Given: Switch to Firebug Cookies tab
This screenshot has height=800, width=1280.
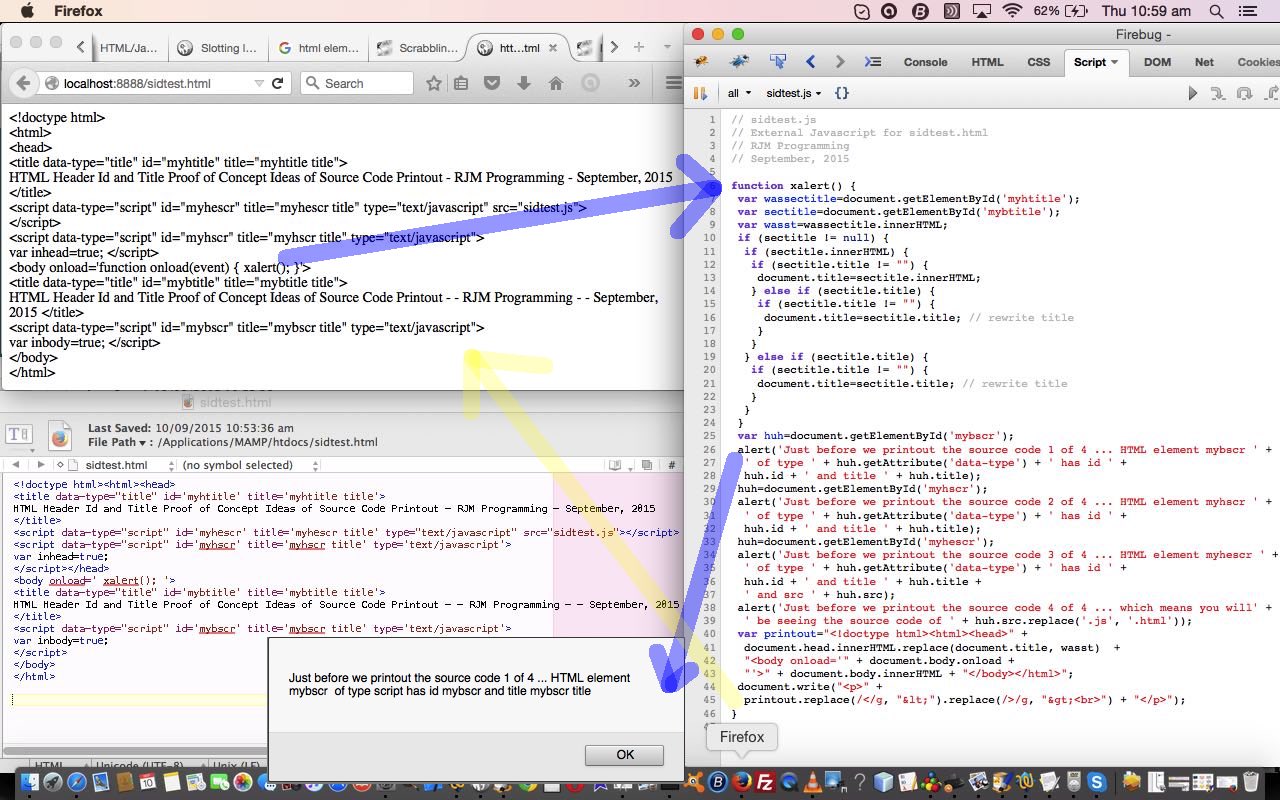Looking at the screenshot, I should click(1258, 62).
